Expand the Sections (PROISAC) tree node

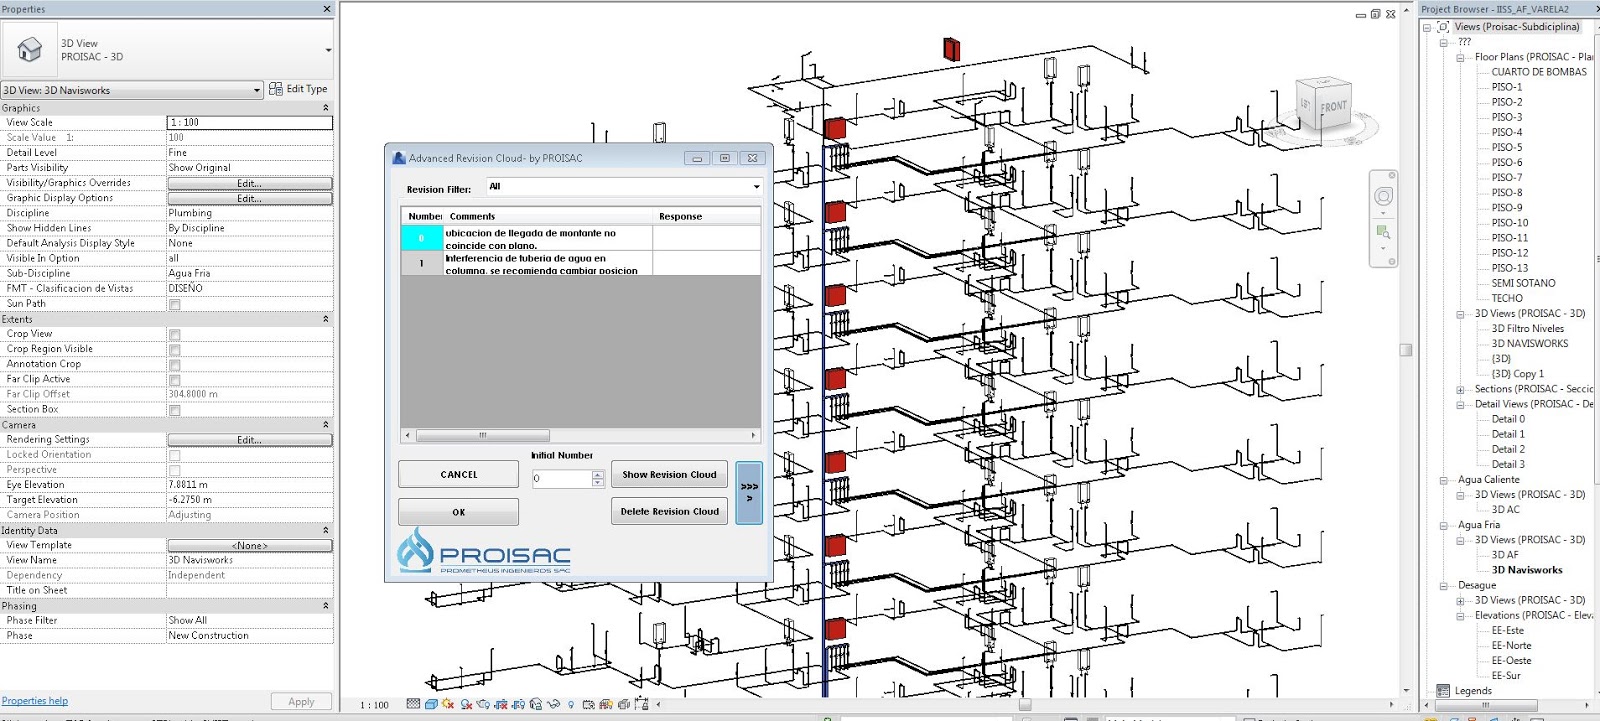tap(1460, 389)
